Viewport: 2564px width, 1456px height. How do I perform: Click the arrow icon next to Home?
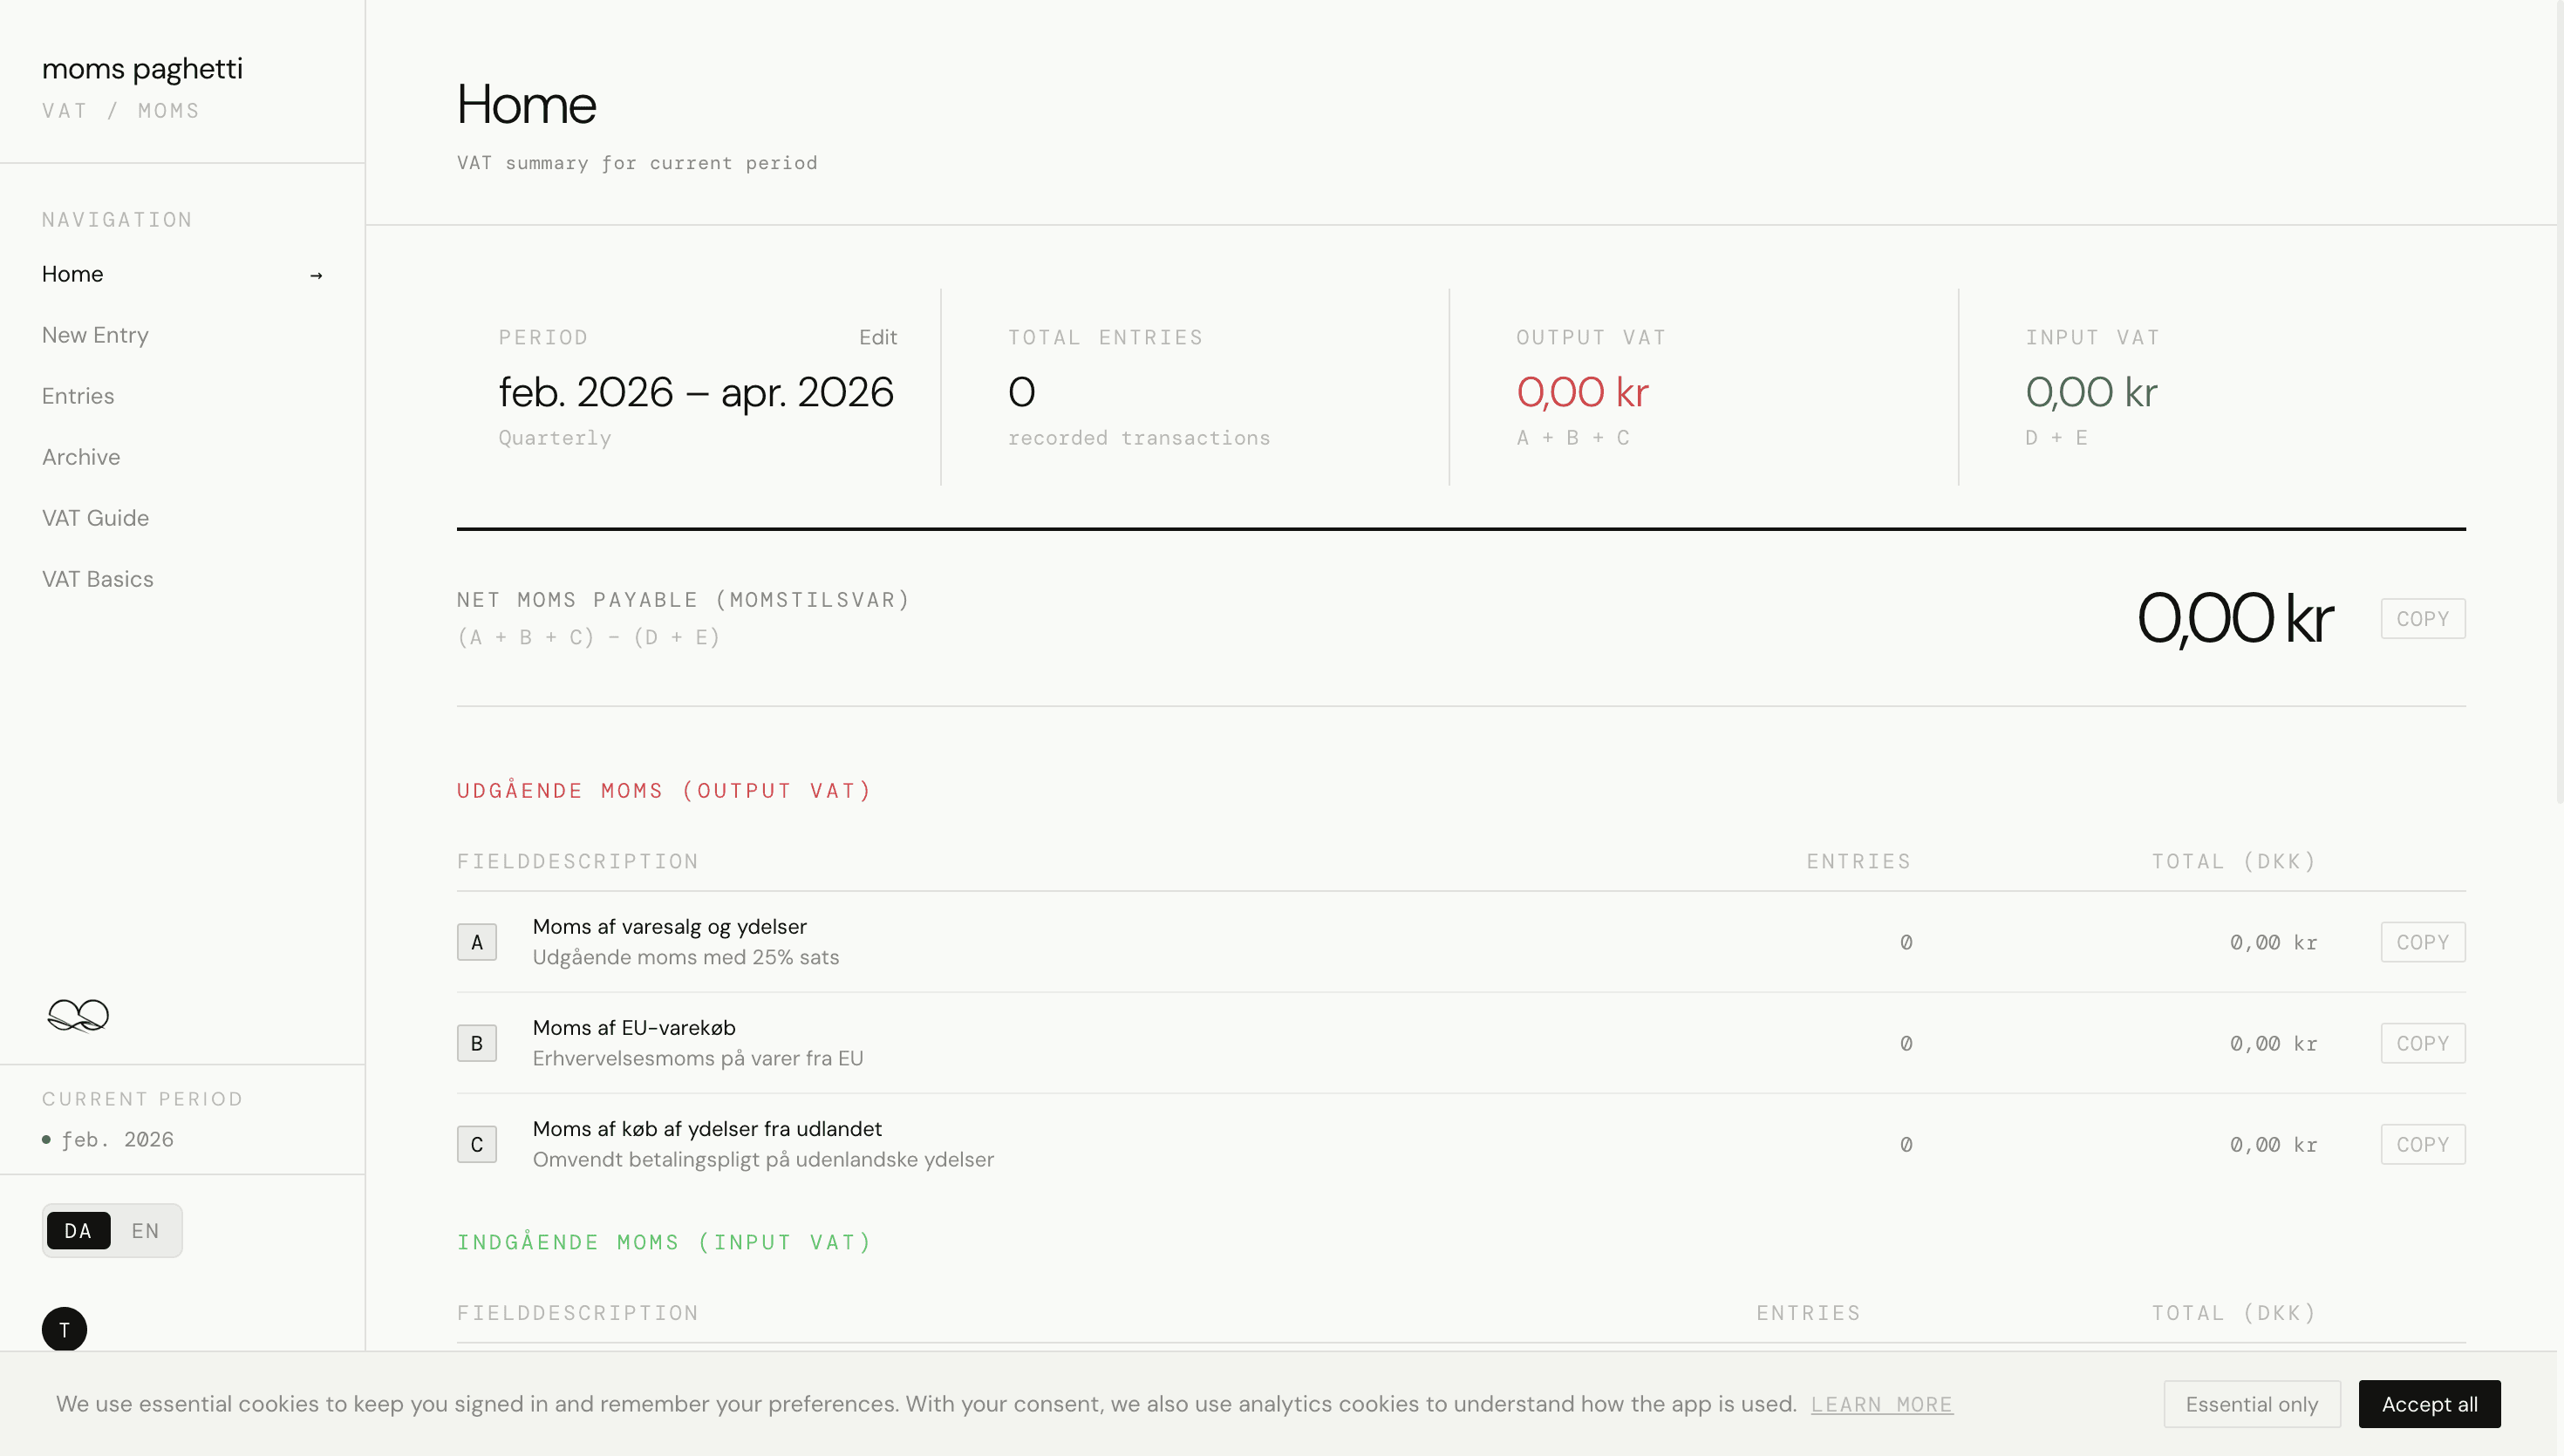(316, 275)
